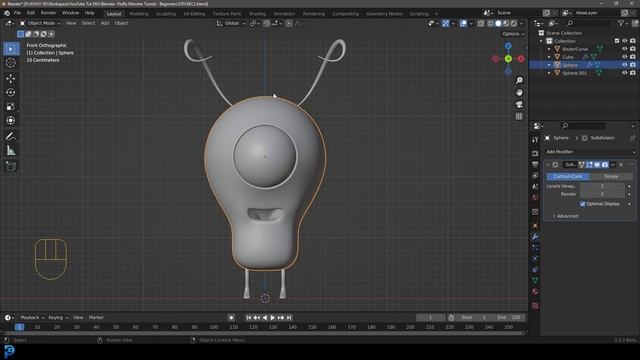Expand the BezierCurve tree item
This screenshot has width=640, height=360.
pos(549,49)
